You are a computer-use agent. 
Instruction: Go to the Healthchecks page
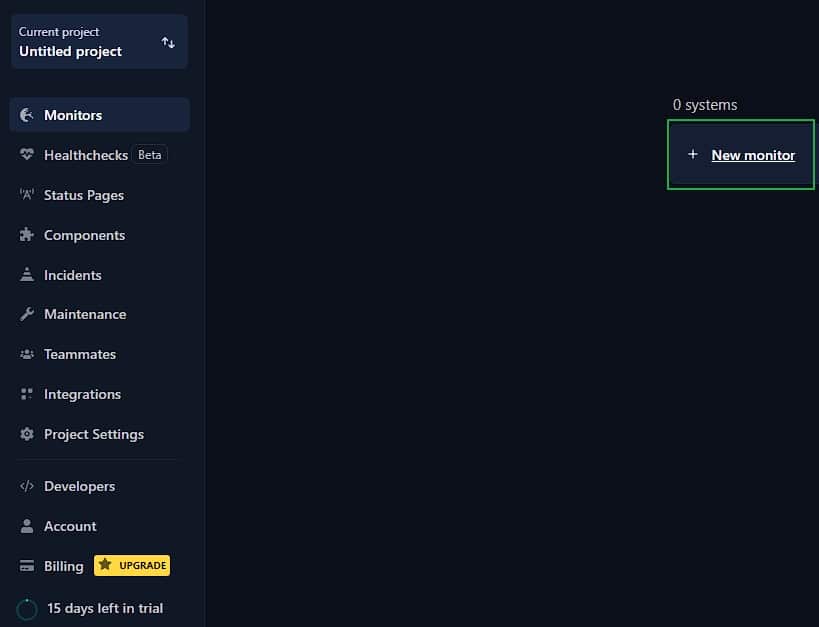tap(85, 155)
